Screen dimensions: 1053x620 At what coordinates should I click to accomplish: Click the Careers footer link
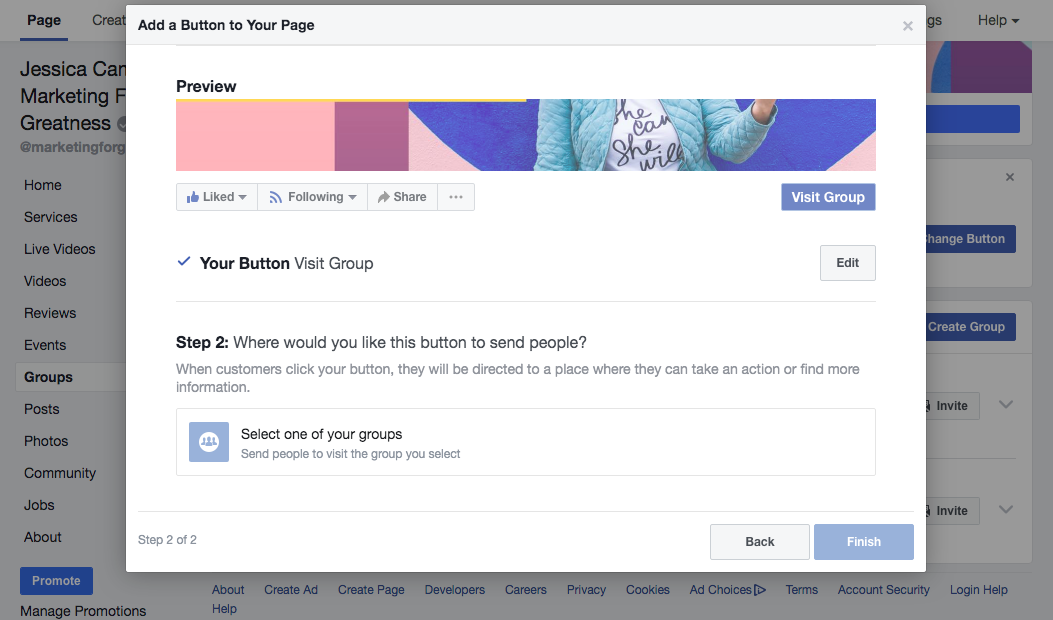click(526, 590)
